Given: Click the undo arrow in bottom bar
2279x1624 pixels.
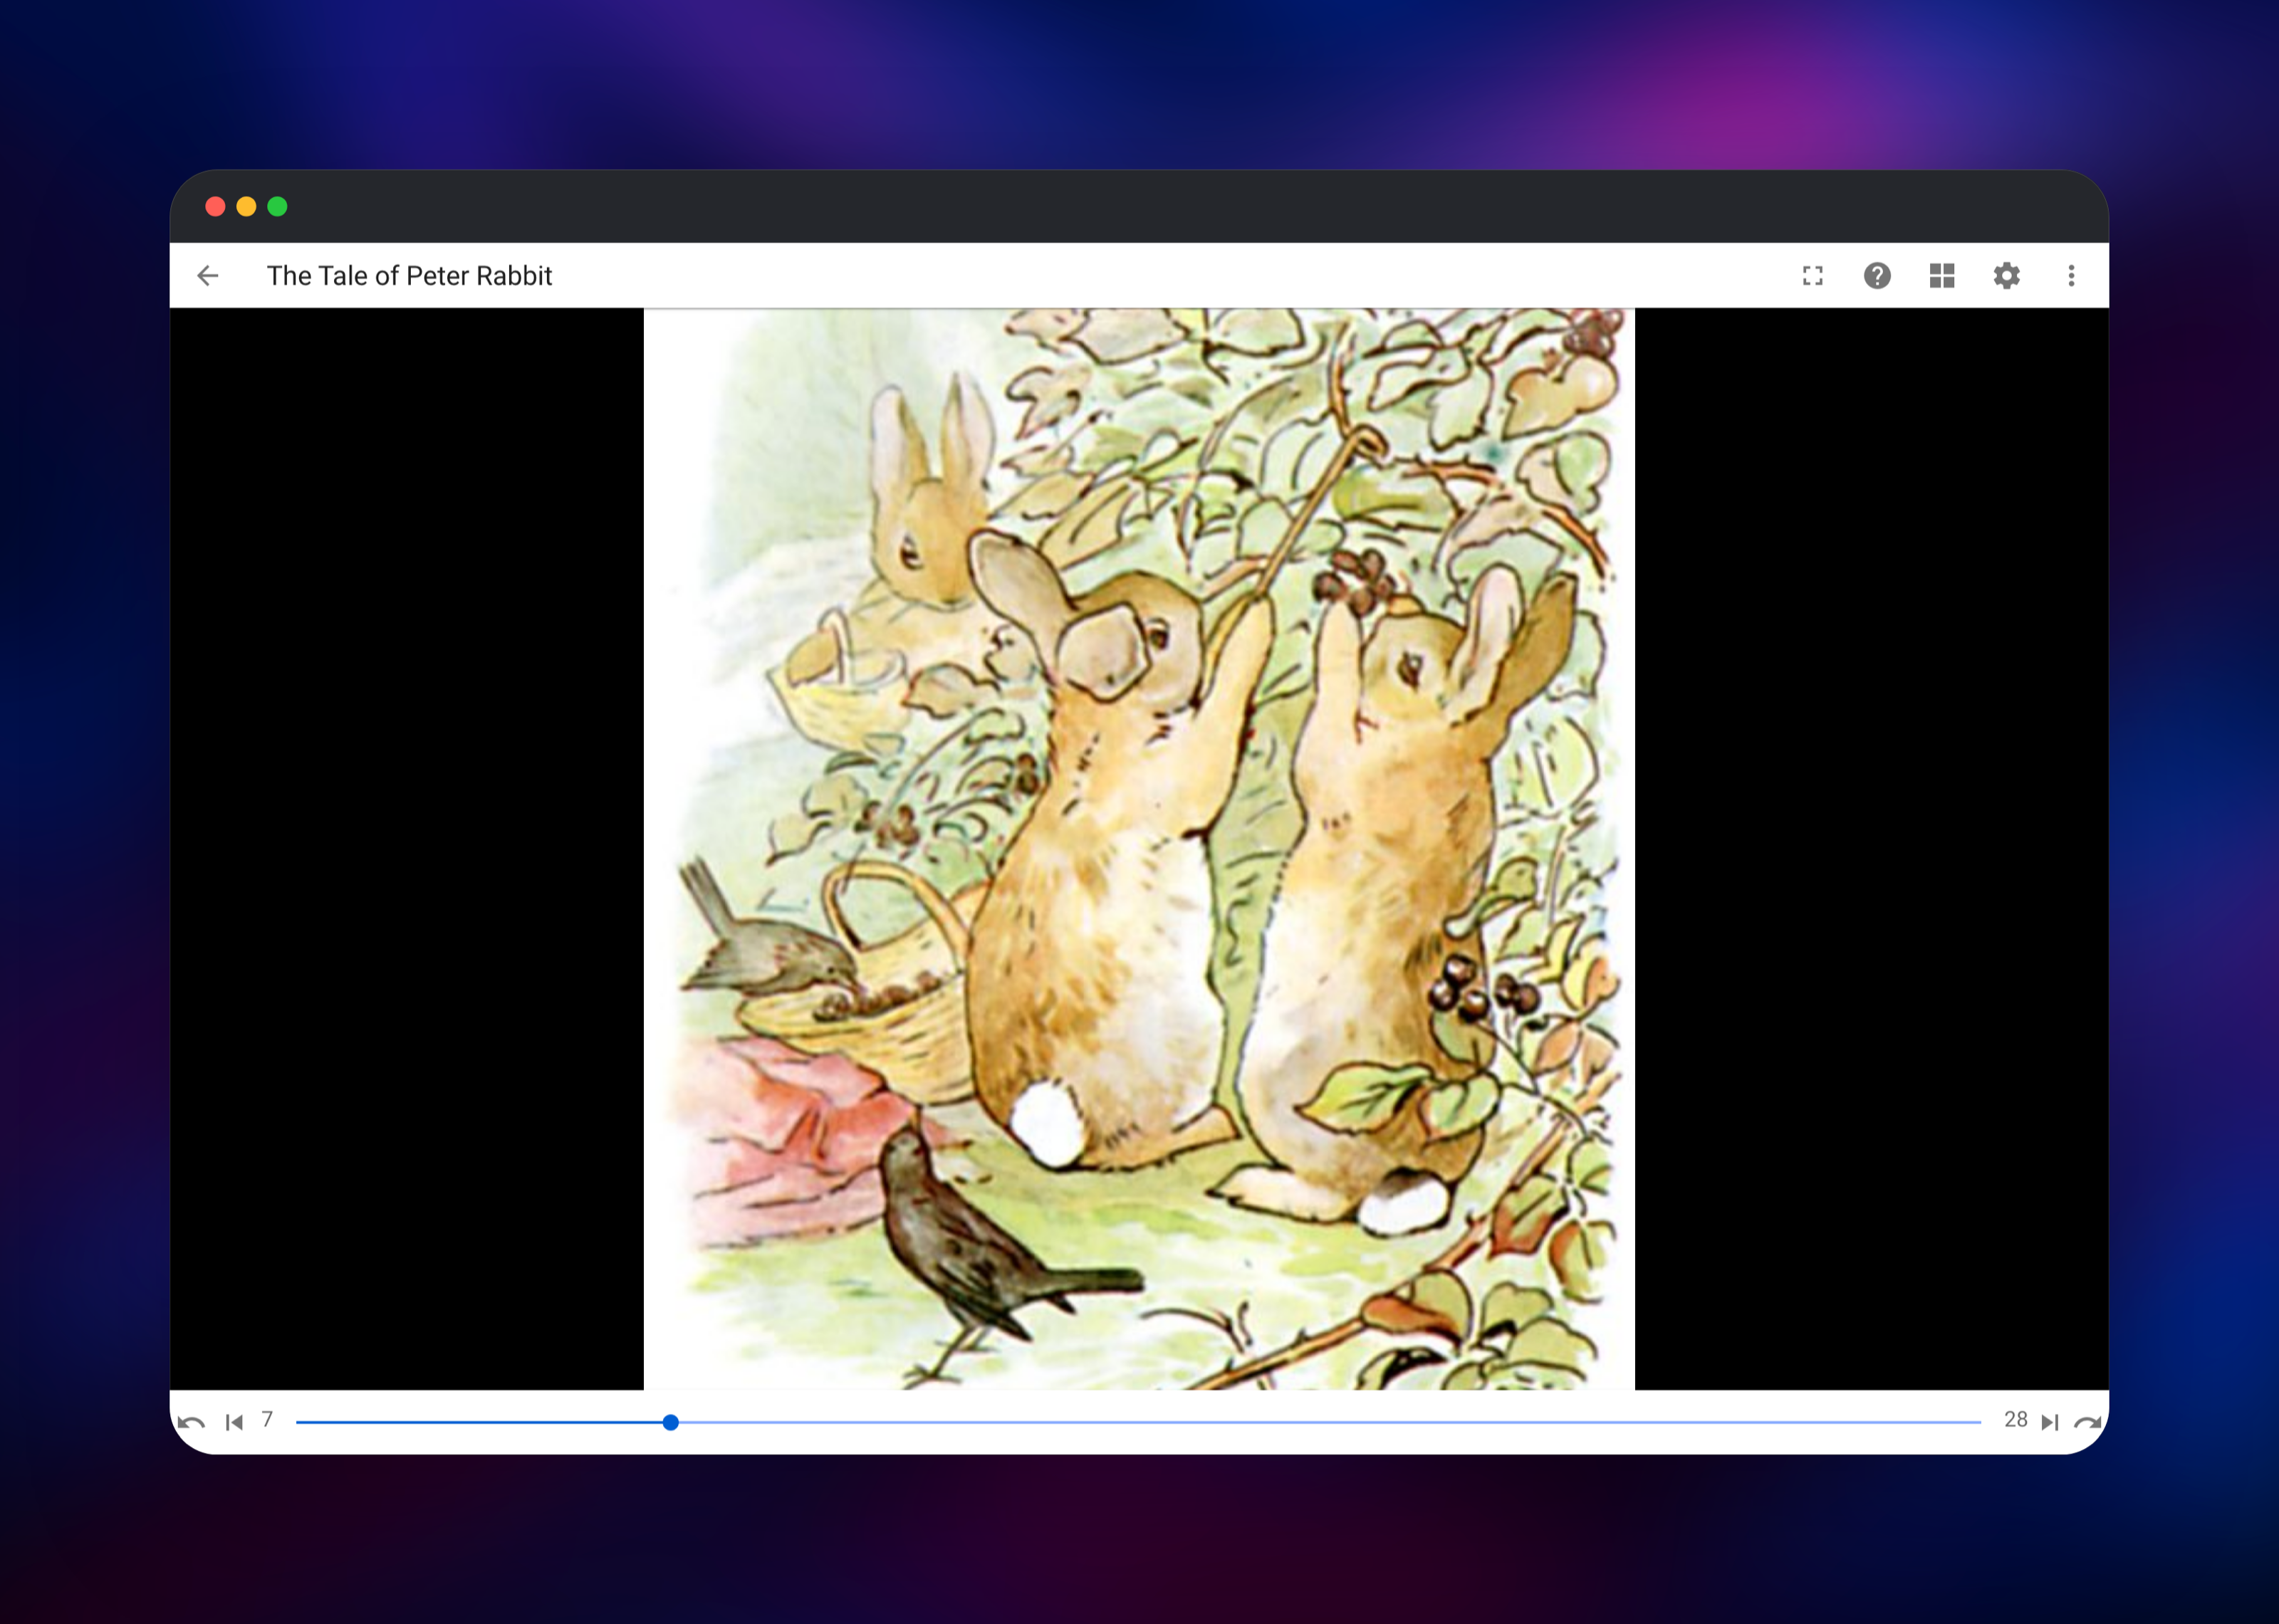Looking at the screenshot, I should pyautogui.click(x=191, y=1422).
